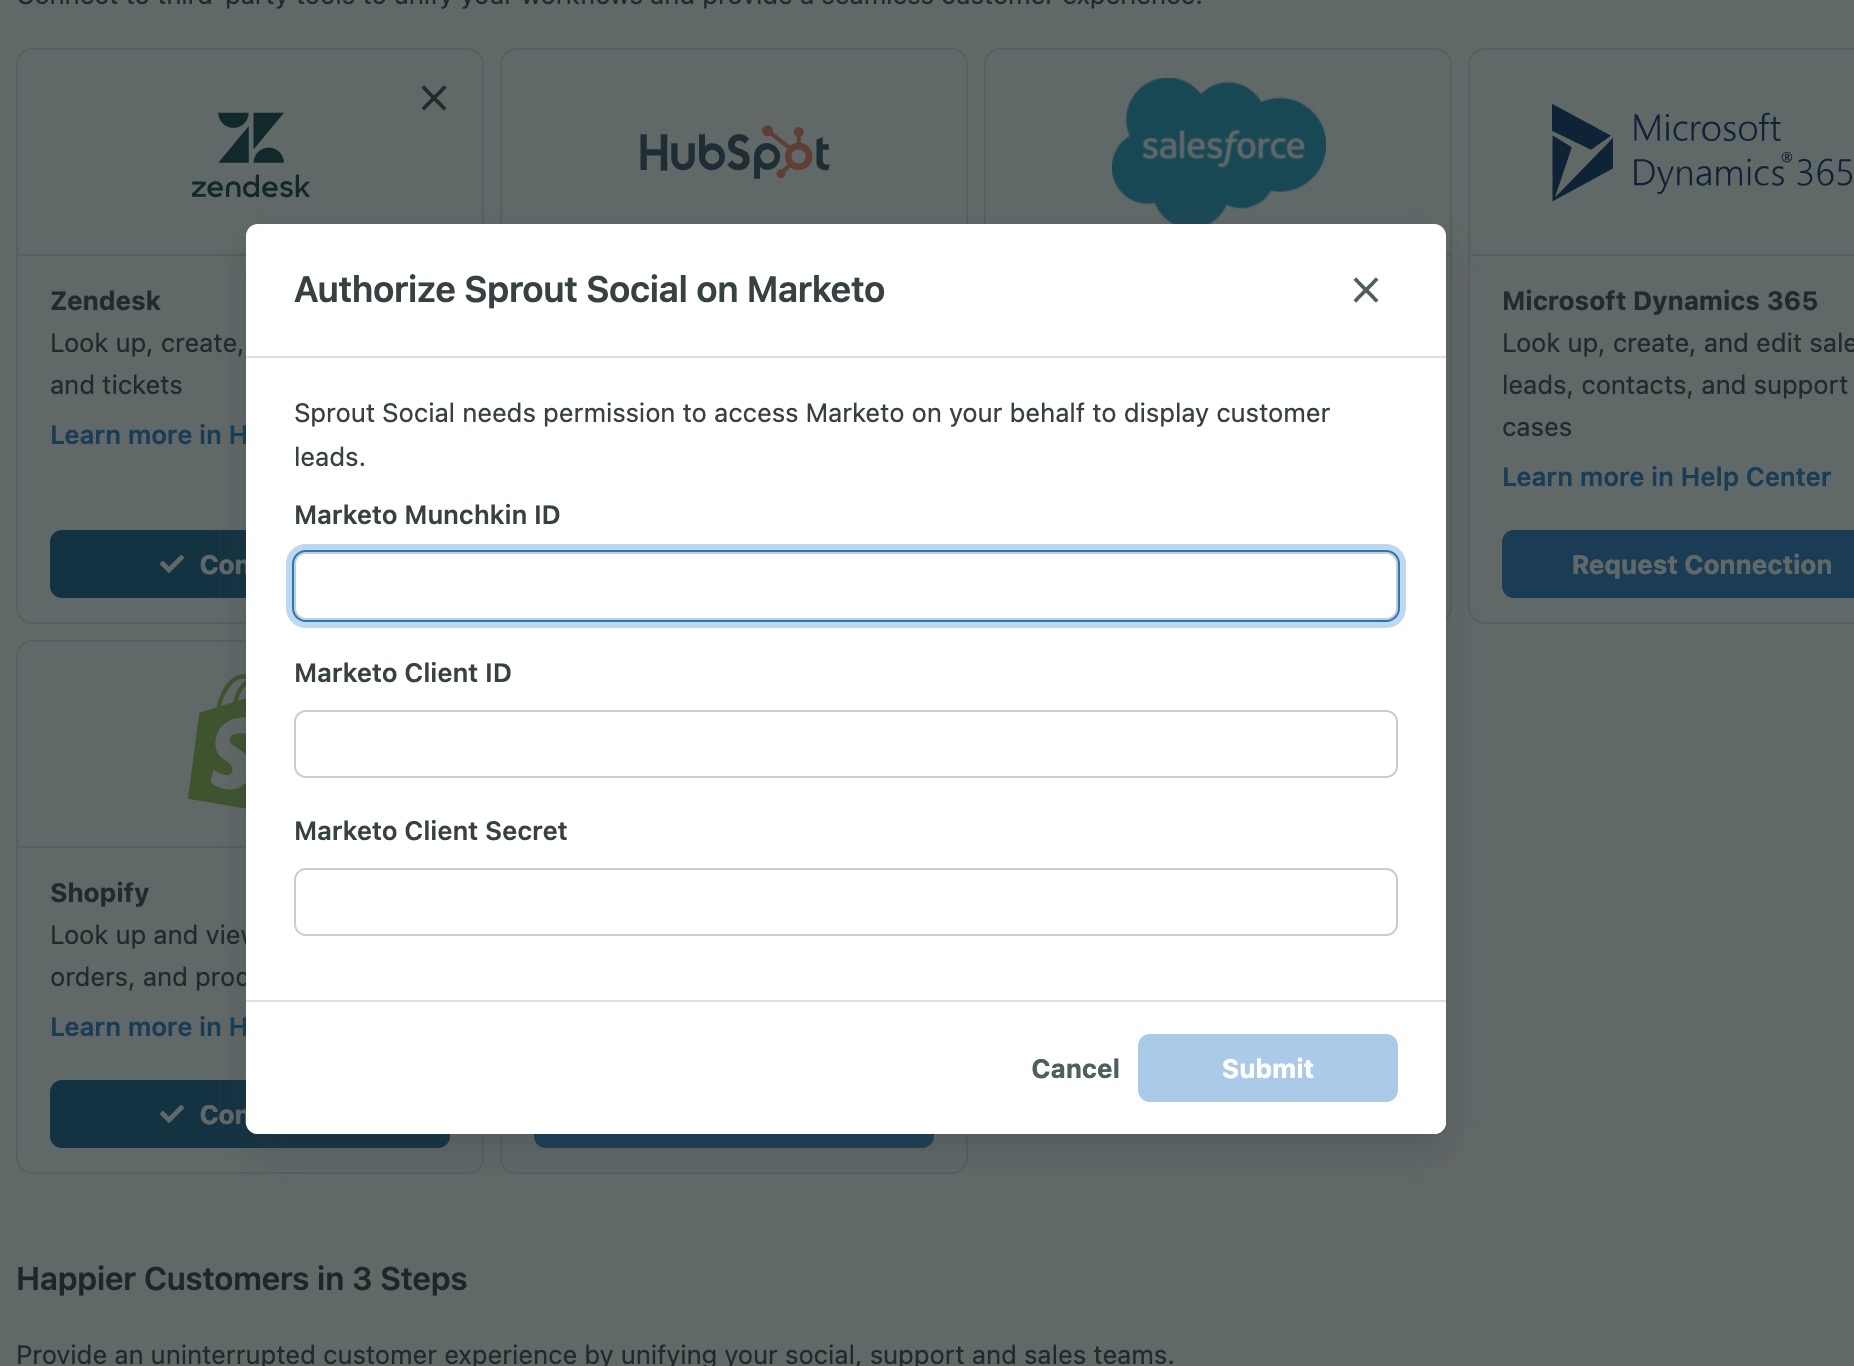Click the Marketo Client ID label
The height and width of the screenshot is (1366, 1854).
point(403,673)
